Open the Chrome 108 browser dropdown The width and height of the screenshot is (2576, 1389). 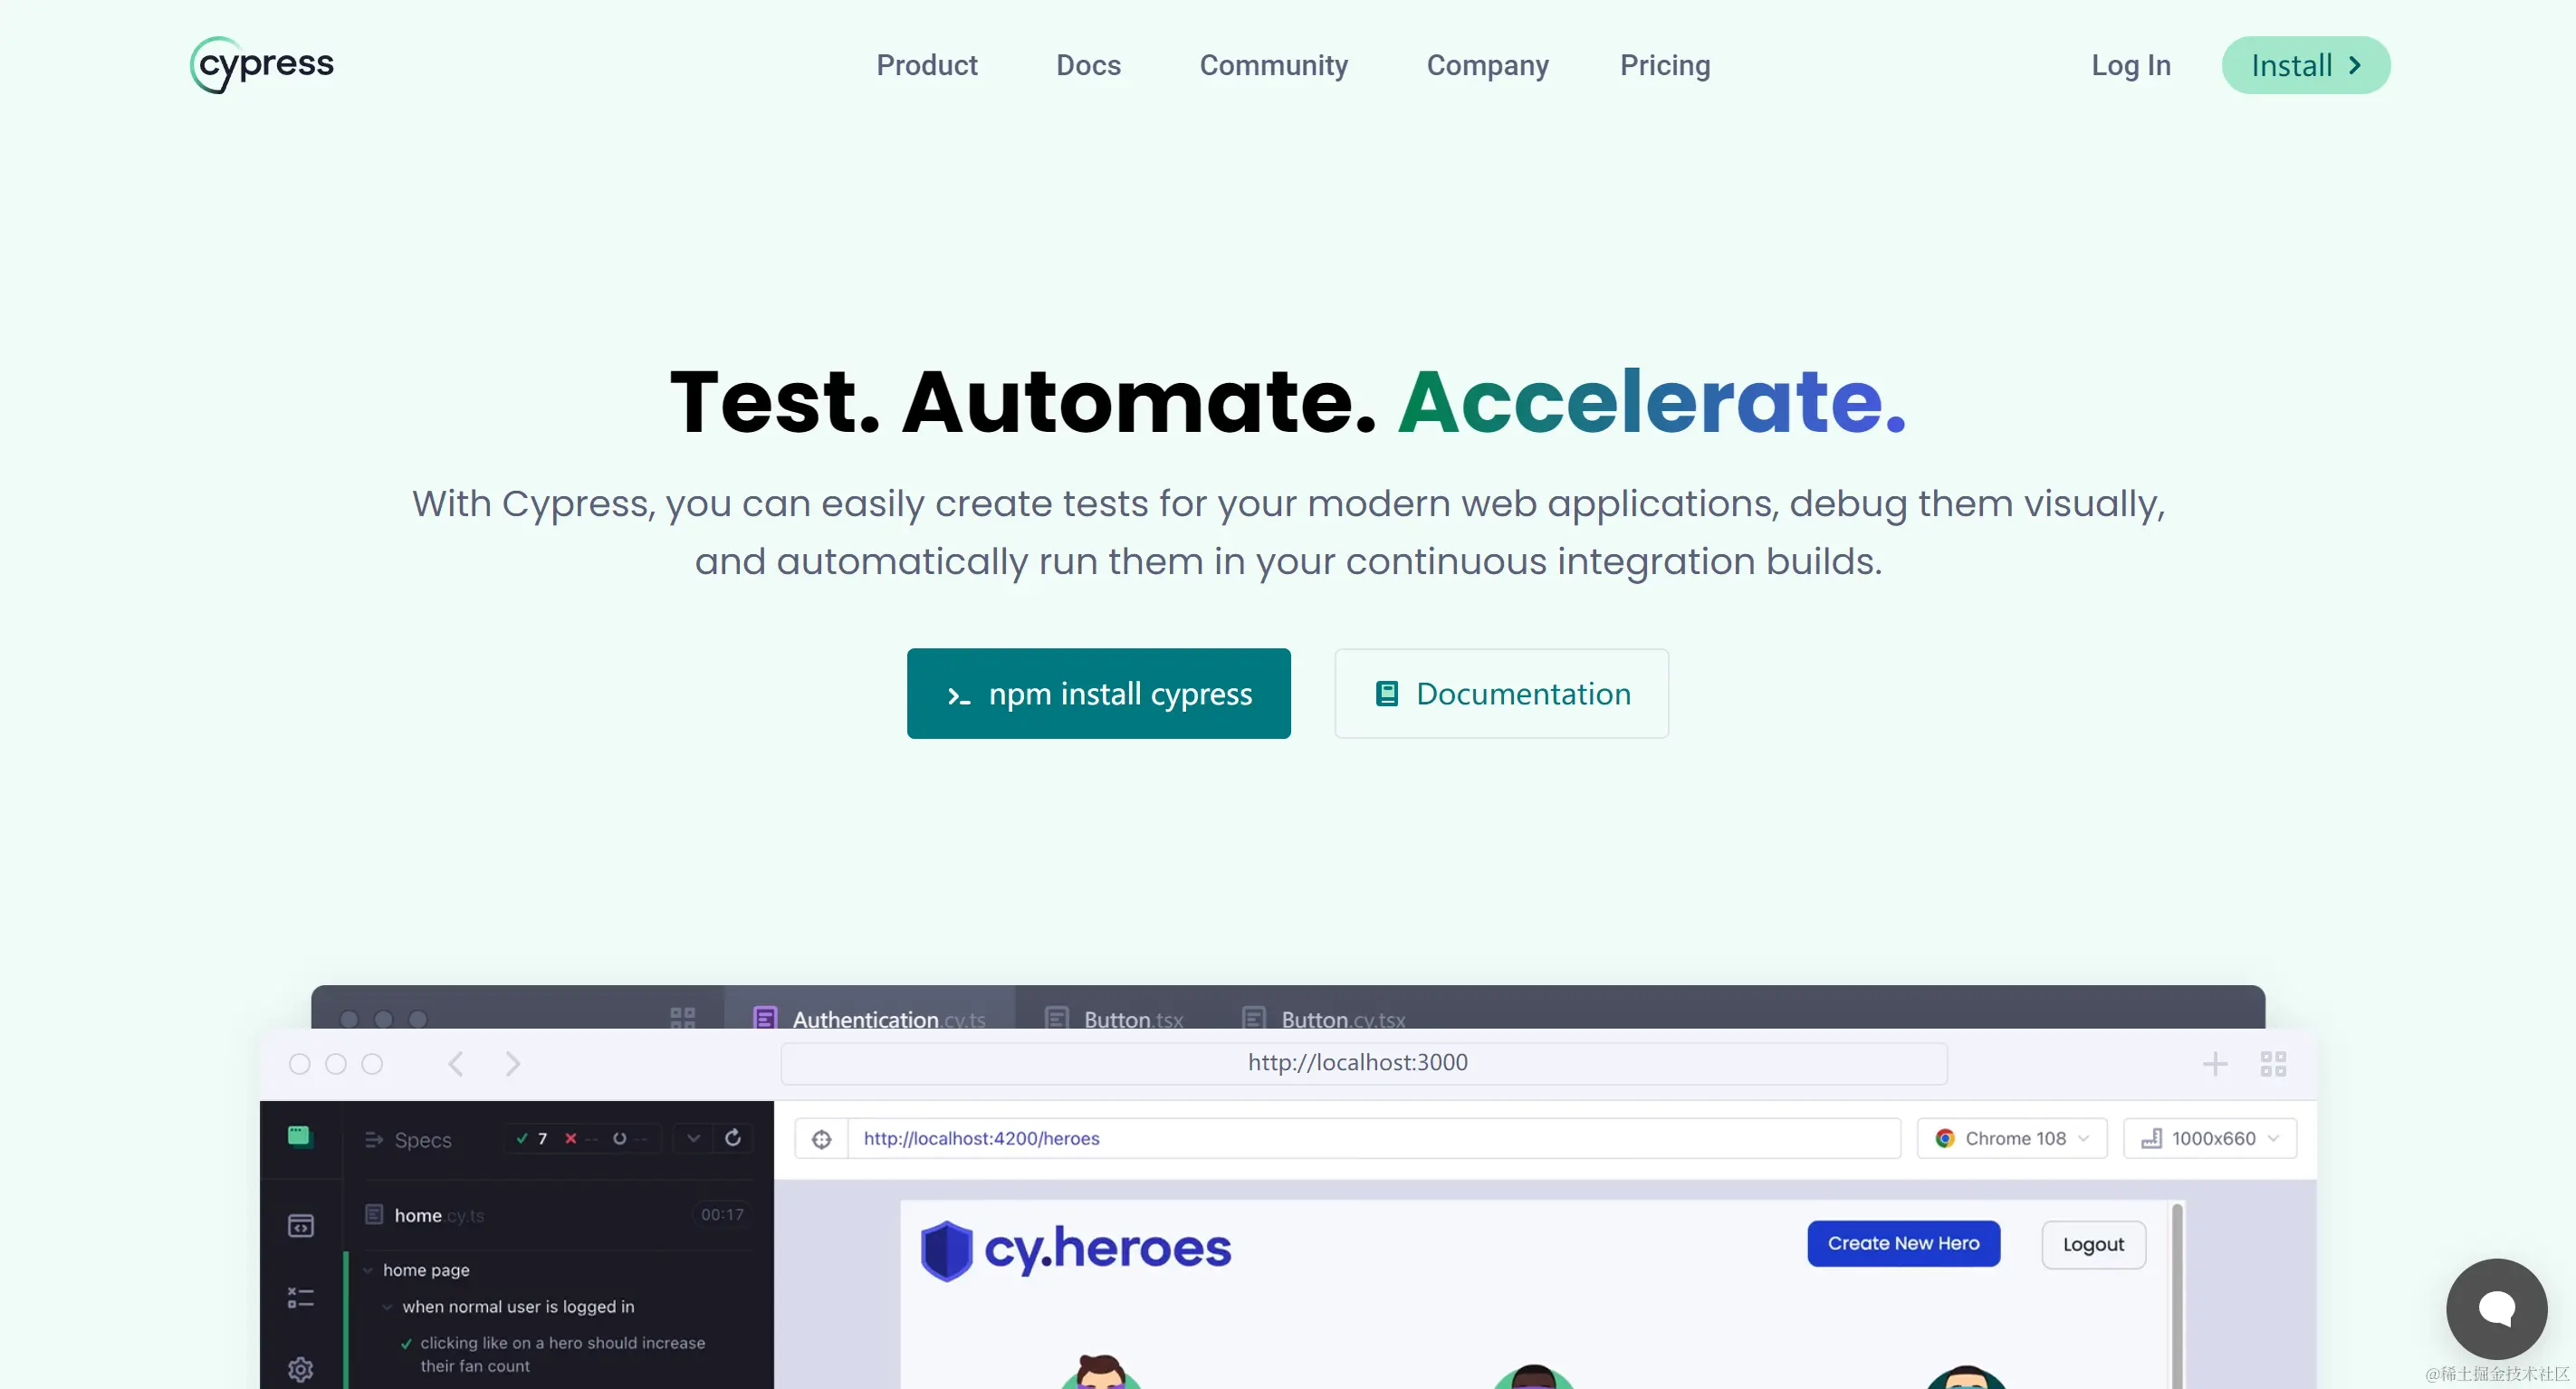(2012, 1139)
